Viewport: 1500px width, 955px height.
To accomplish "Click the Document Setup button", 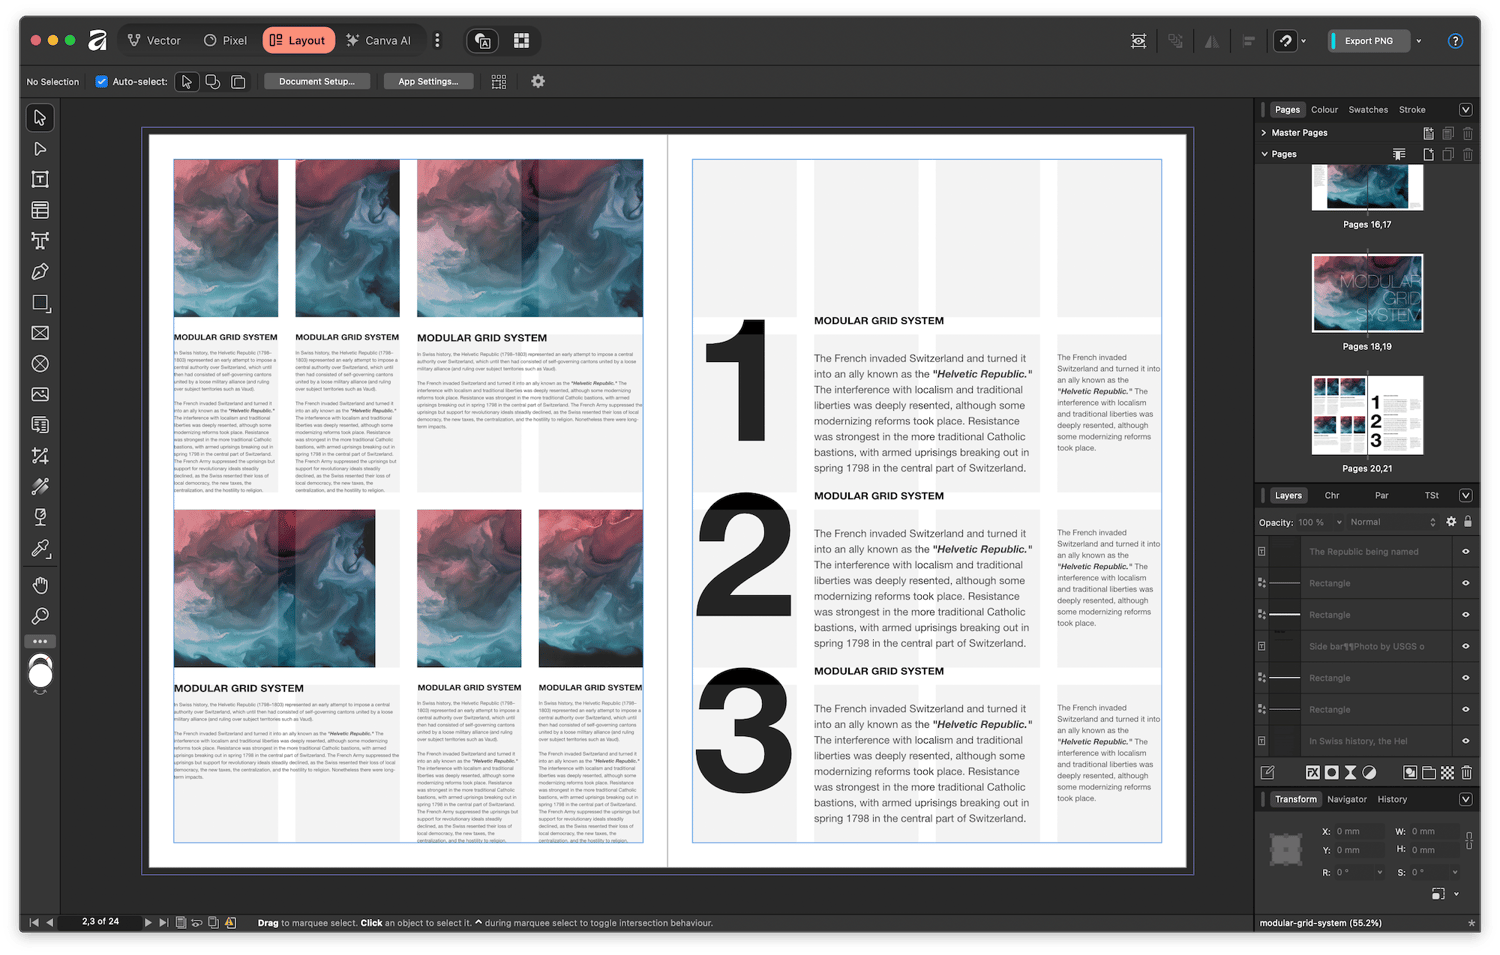I will (317, 82).
